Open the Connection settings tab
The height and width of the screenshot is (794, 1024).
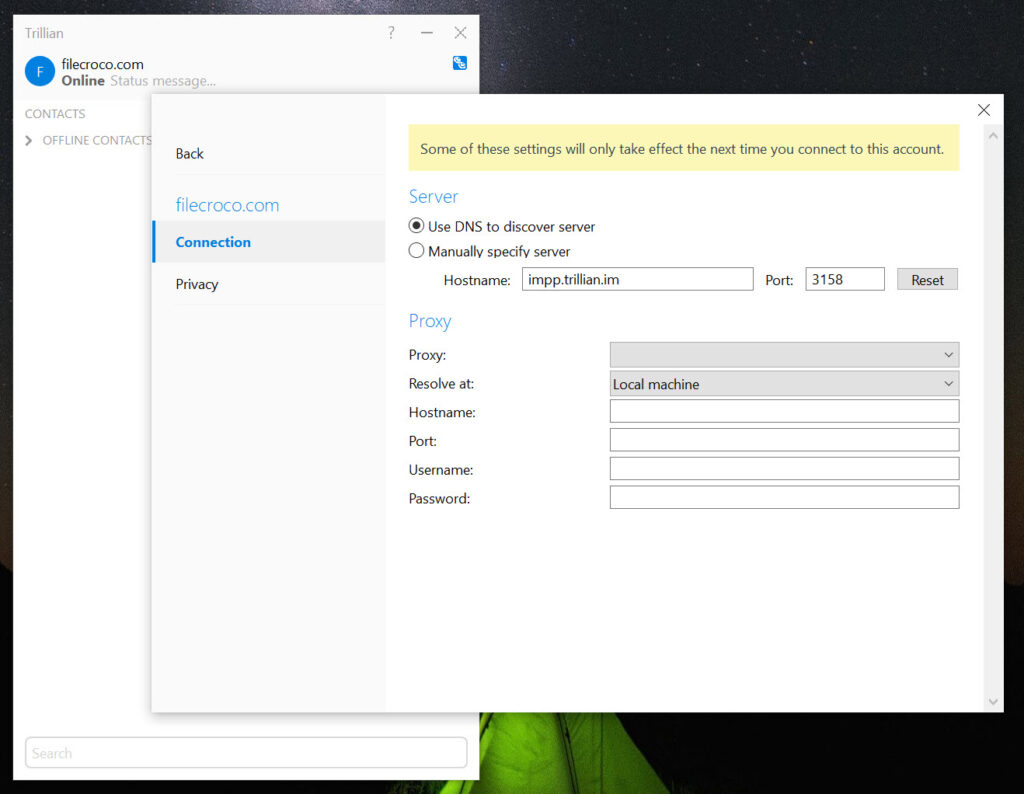pyautogui.click(x=269, y=242)
